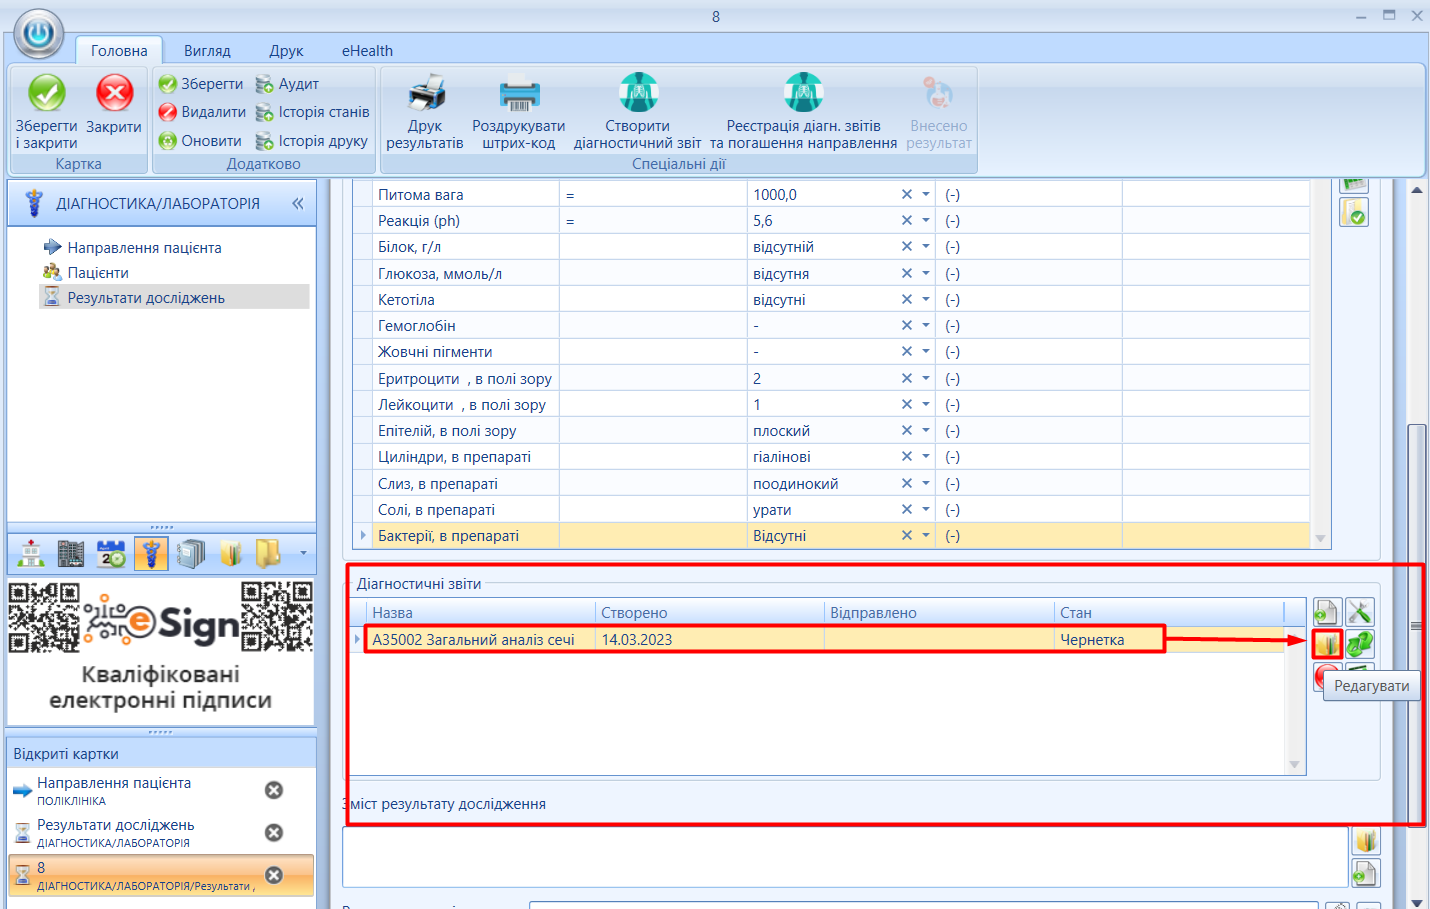Open the navigation bar overflow dropdown arrow
1430x909 pixels.
[304, 553]
